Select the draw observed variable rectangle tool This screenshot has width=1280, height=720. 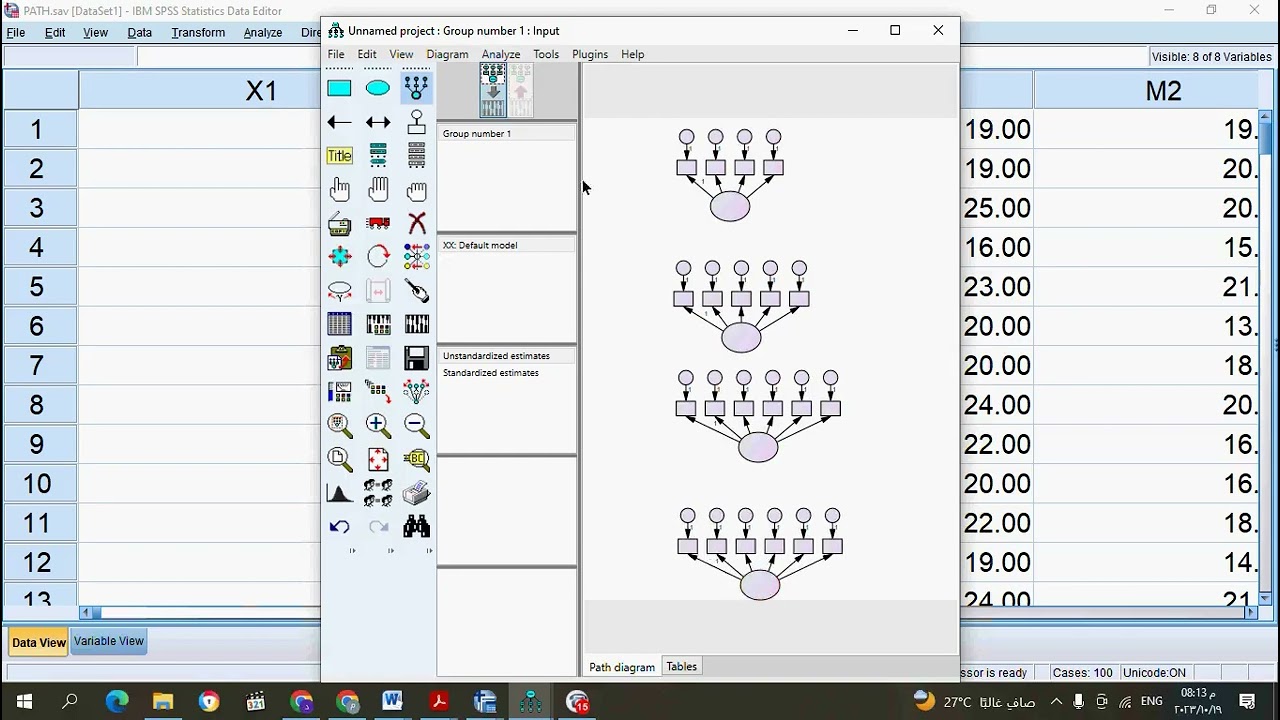(x=339, y=88)
